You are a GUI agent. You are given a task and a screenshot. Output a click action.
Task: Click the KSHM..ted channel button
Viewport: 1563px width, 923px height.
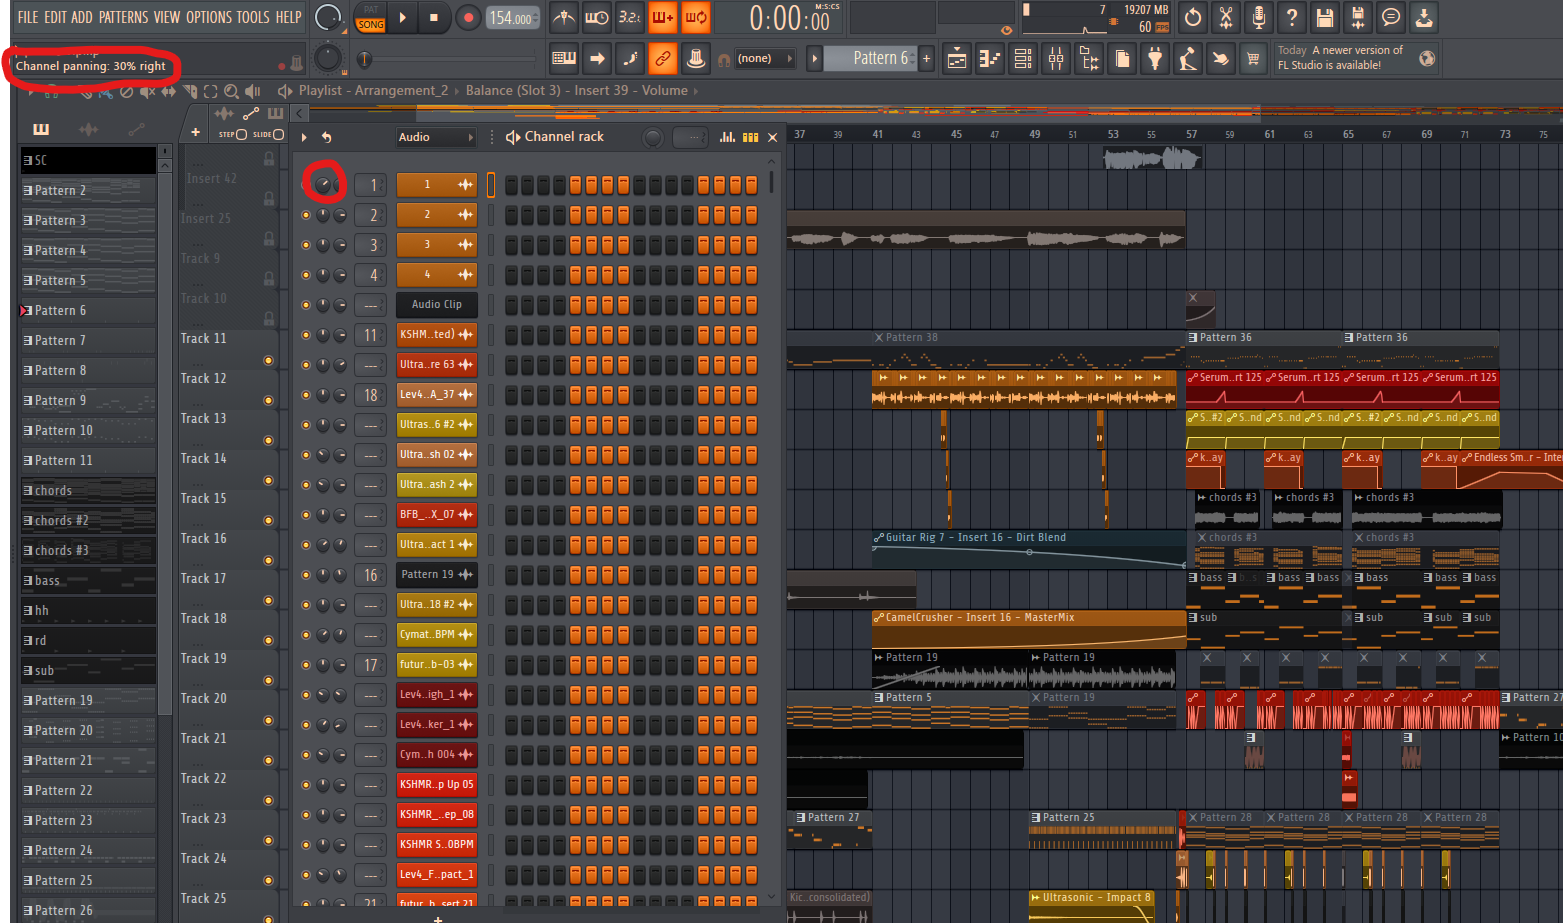pyautogui.click(x=436, y=335)
